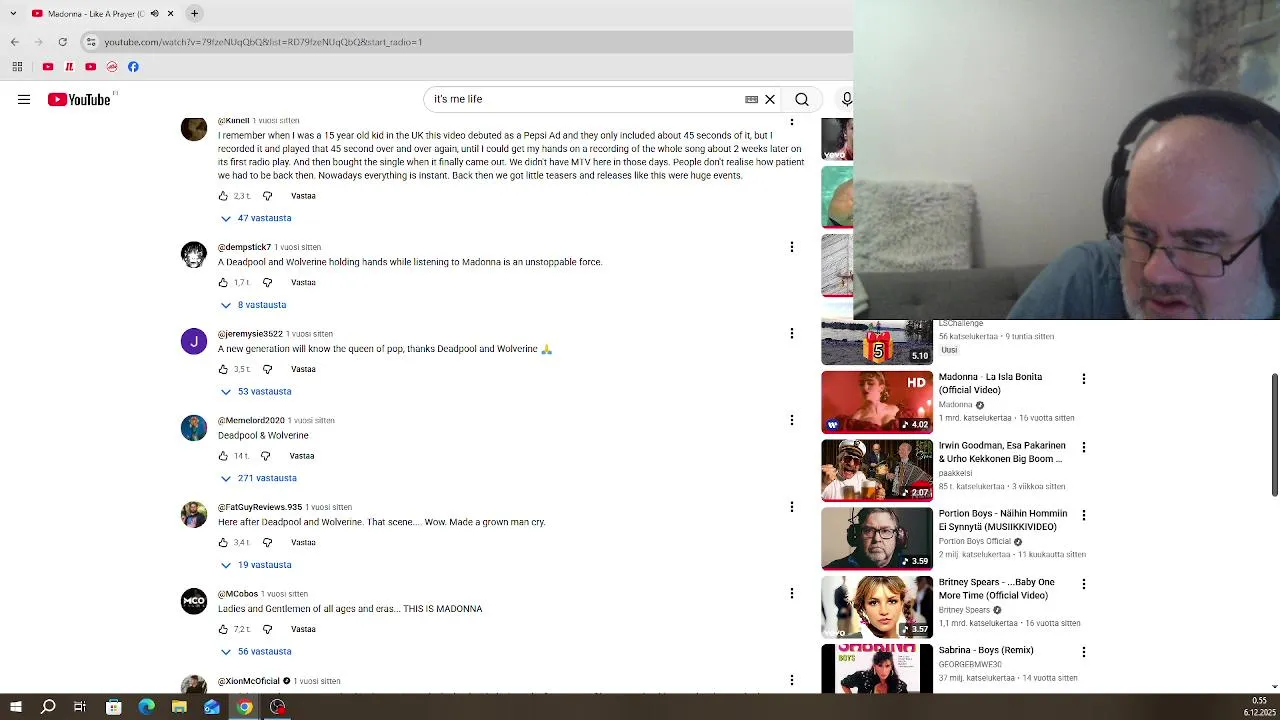Screen dimensions: 1280x720
Task: Open more options for Sabrina Boys Remix video
Action: [x=1084, y=652]
